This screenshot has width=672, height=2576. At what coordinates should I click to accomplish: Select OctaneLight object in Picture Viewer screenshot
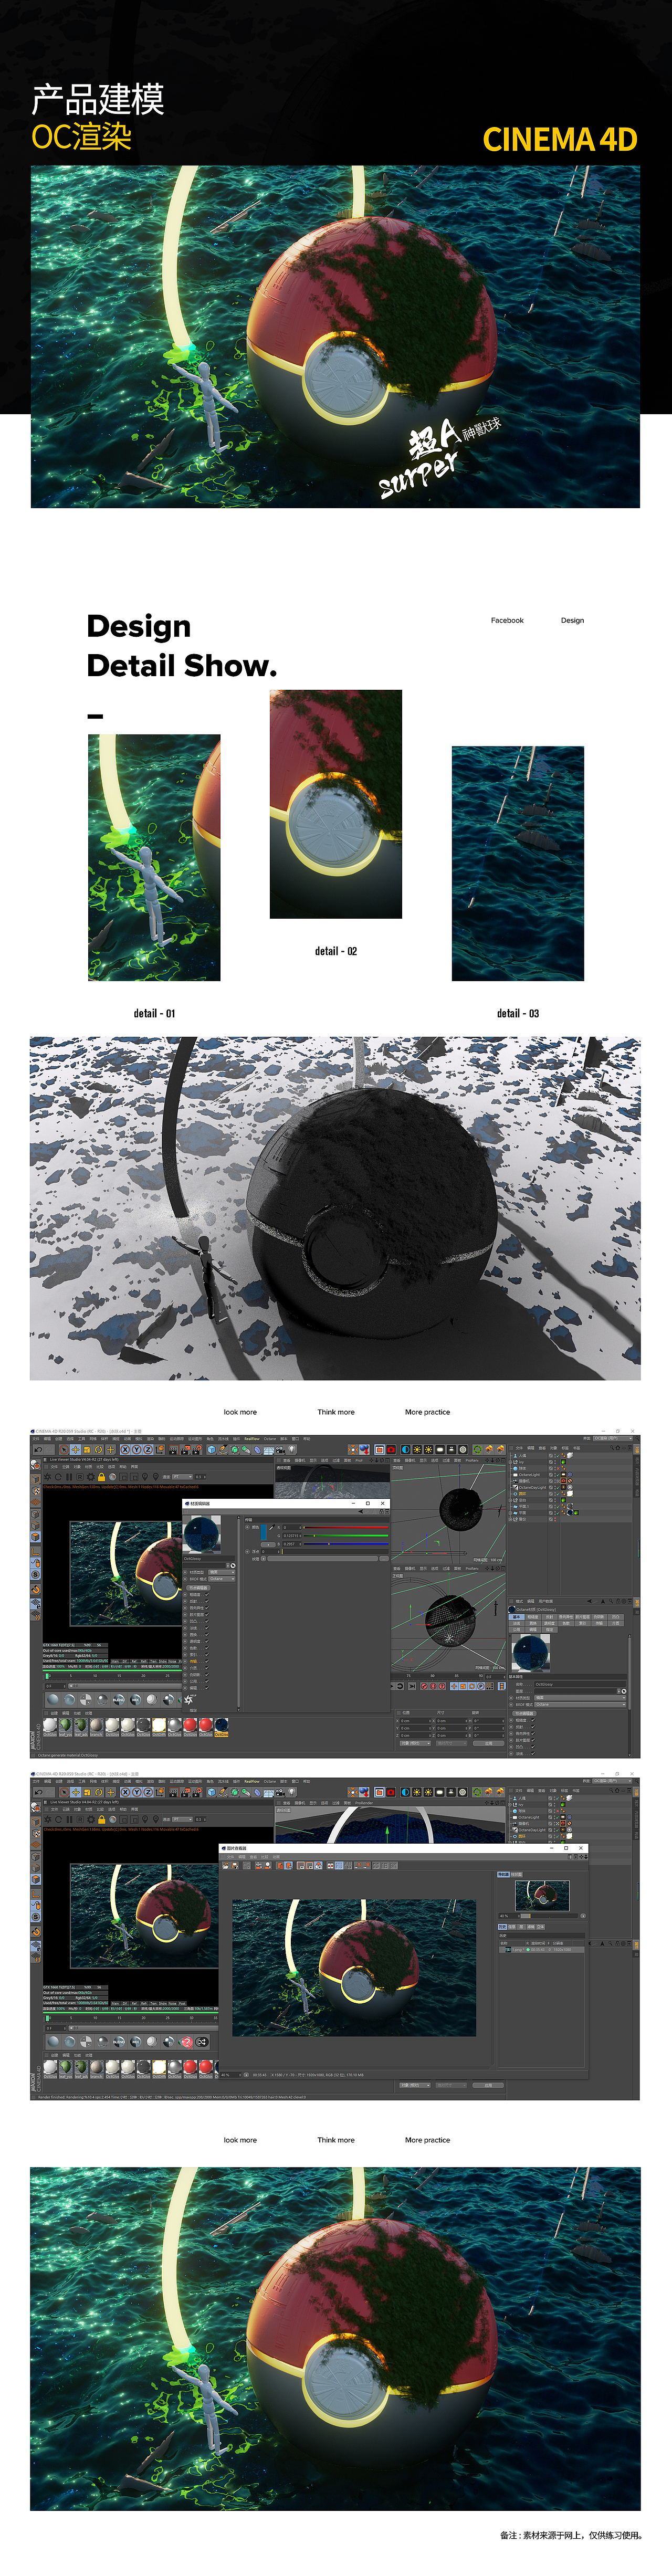[x=528, y=1817]
